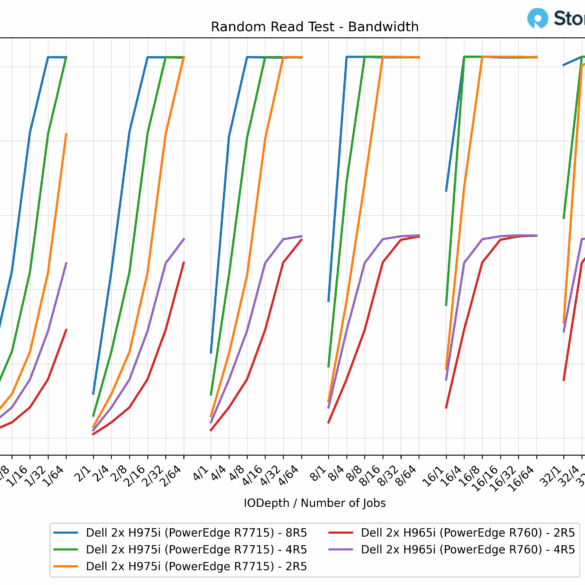Click the '4/4' x-axis tick label
The width and height of the screenshot is (585, 585).
click(x=219, y=473)
